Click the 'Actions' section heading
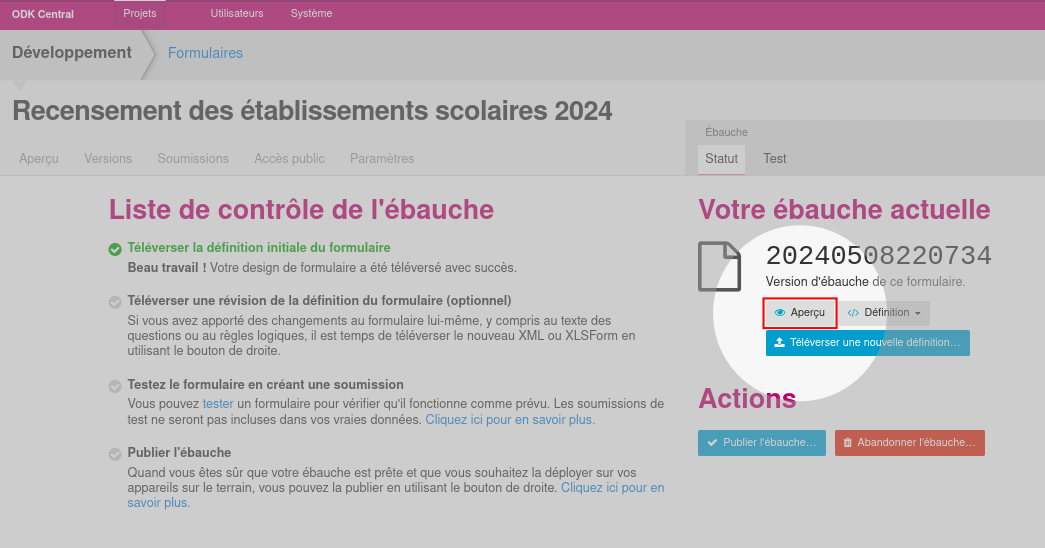Screen dimensions: 1045x548 (747, 399)
